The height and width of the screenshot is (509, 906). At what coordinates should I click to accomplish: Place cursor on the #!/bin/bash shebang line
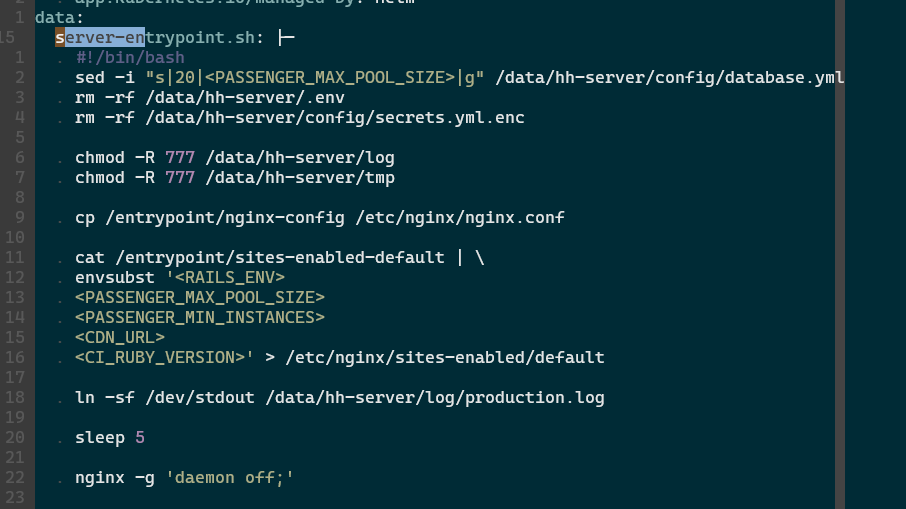pos(130,58)
